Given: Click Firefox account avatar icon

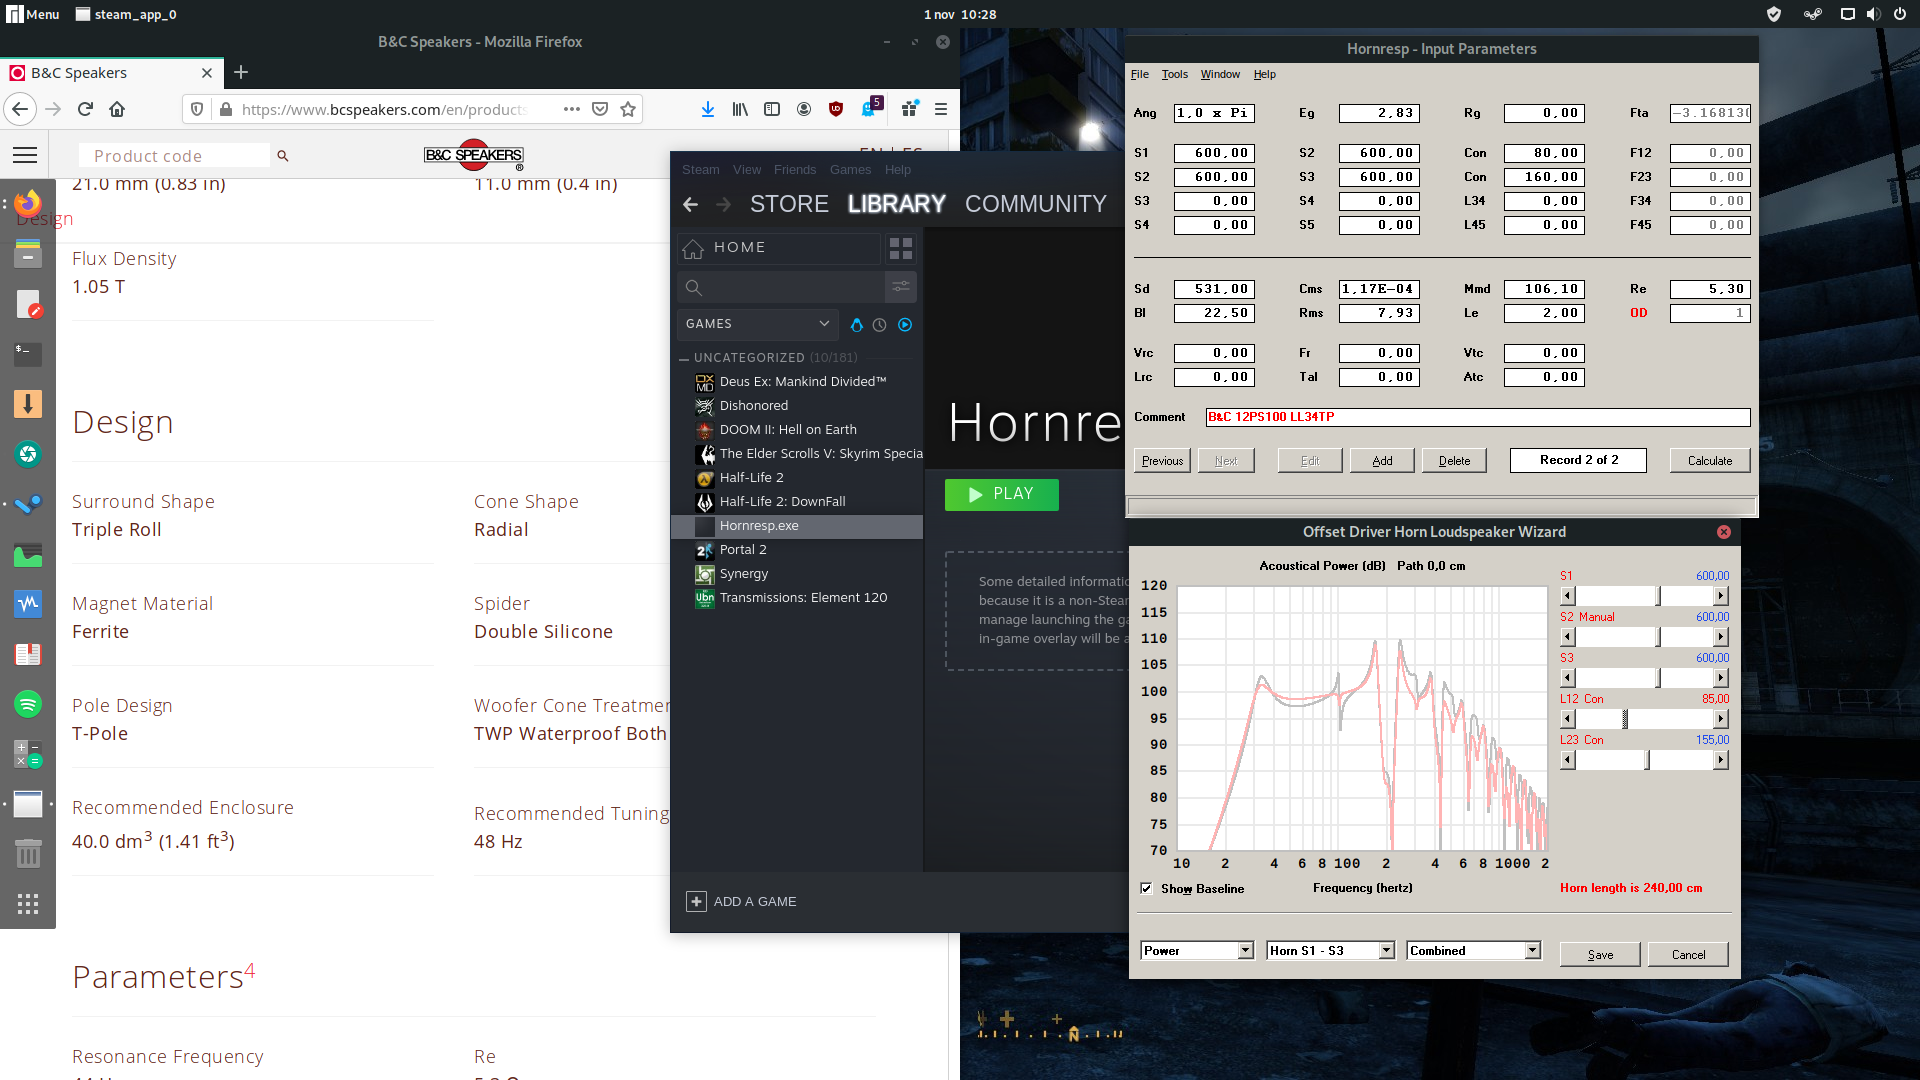Looking at the screenshot, I should pyautogui.click(x=804, y=109).
